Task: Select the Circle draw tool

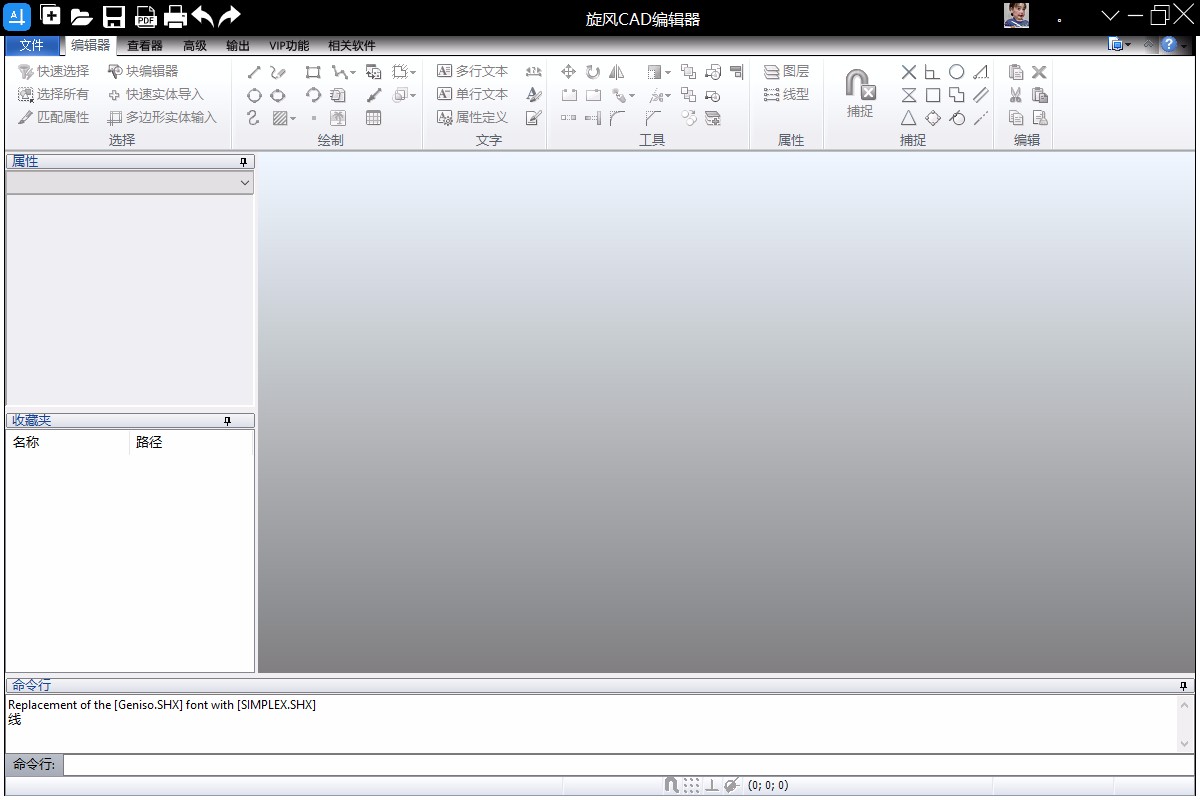Action: coord(254,95)
